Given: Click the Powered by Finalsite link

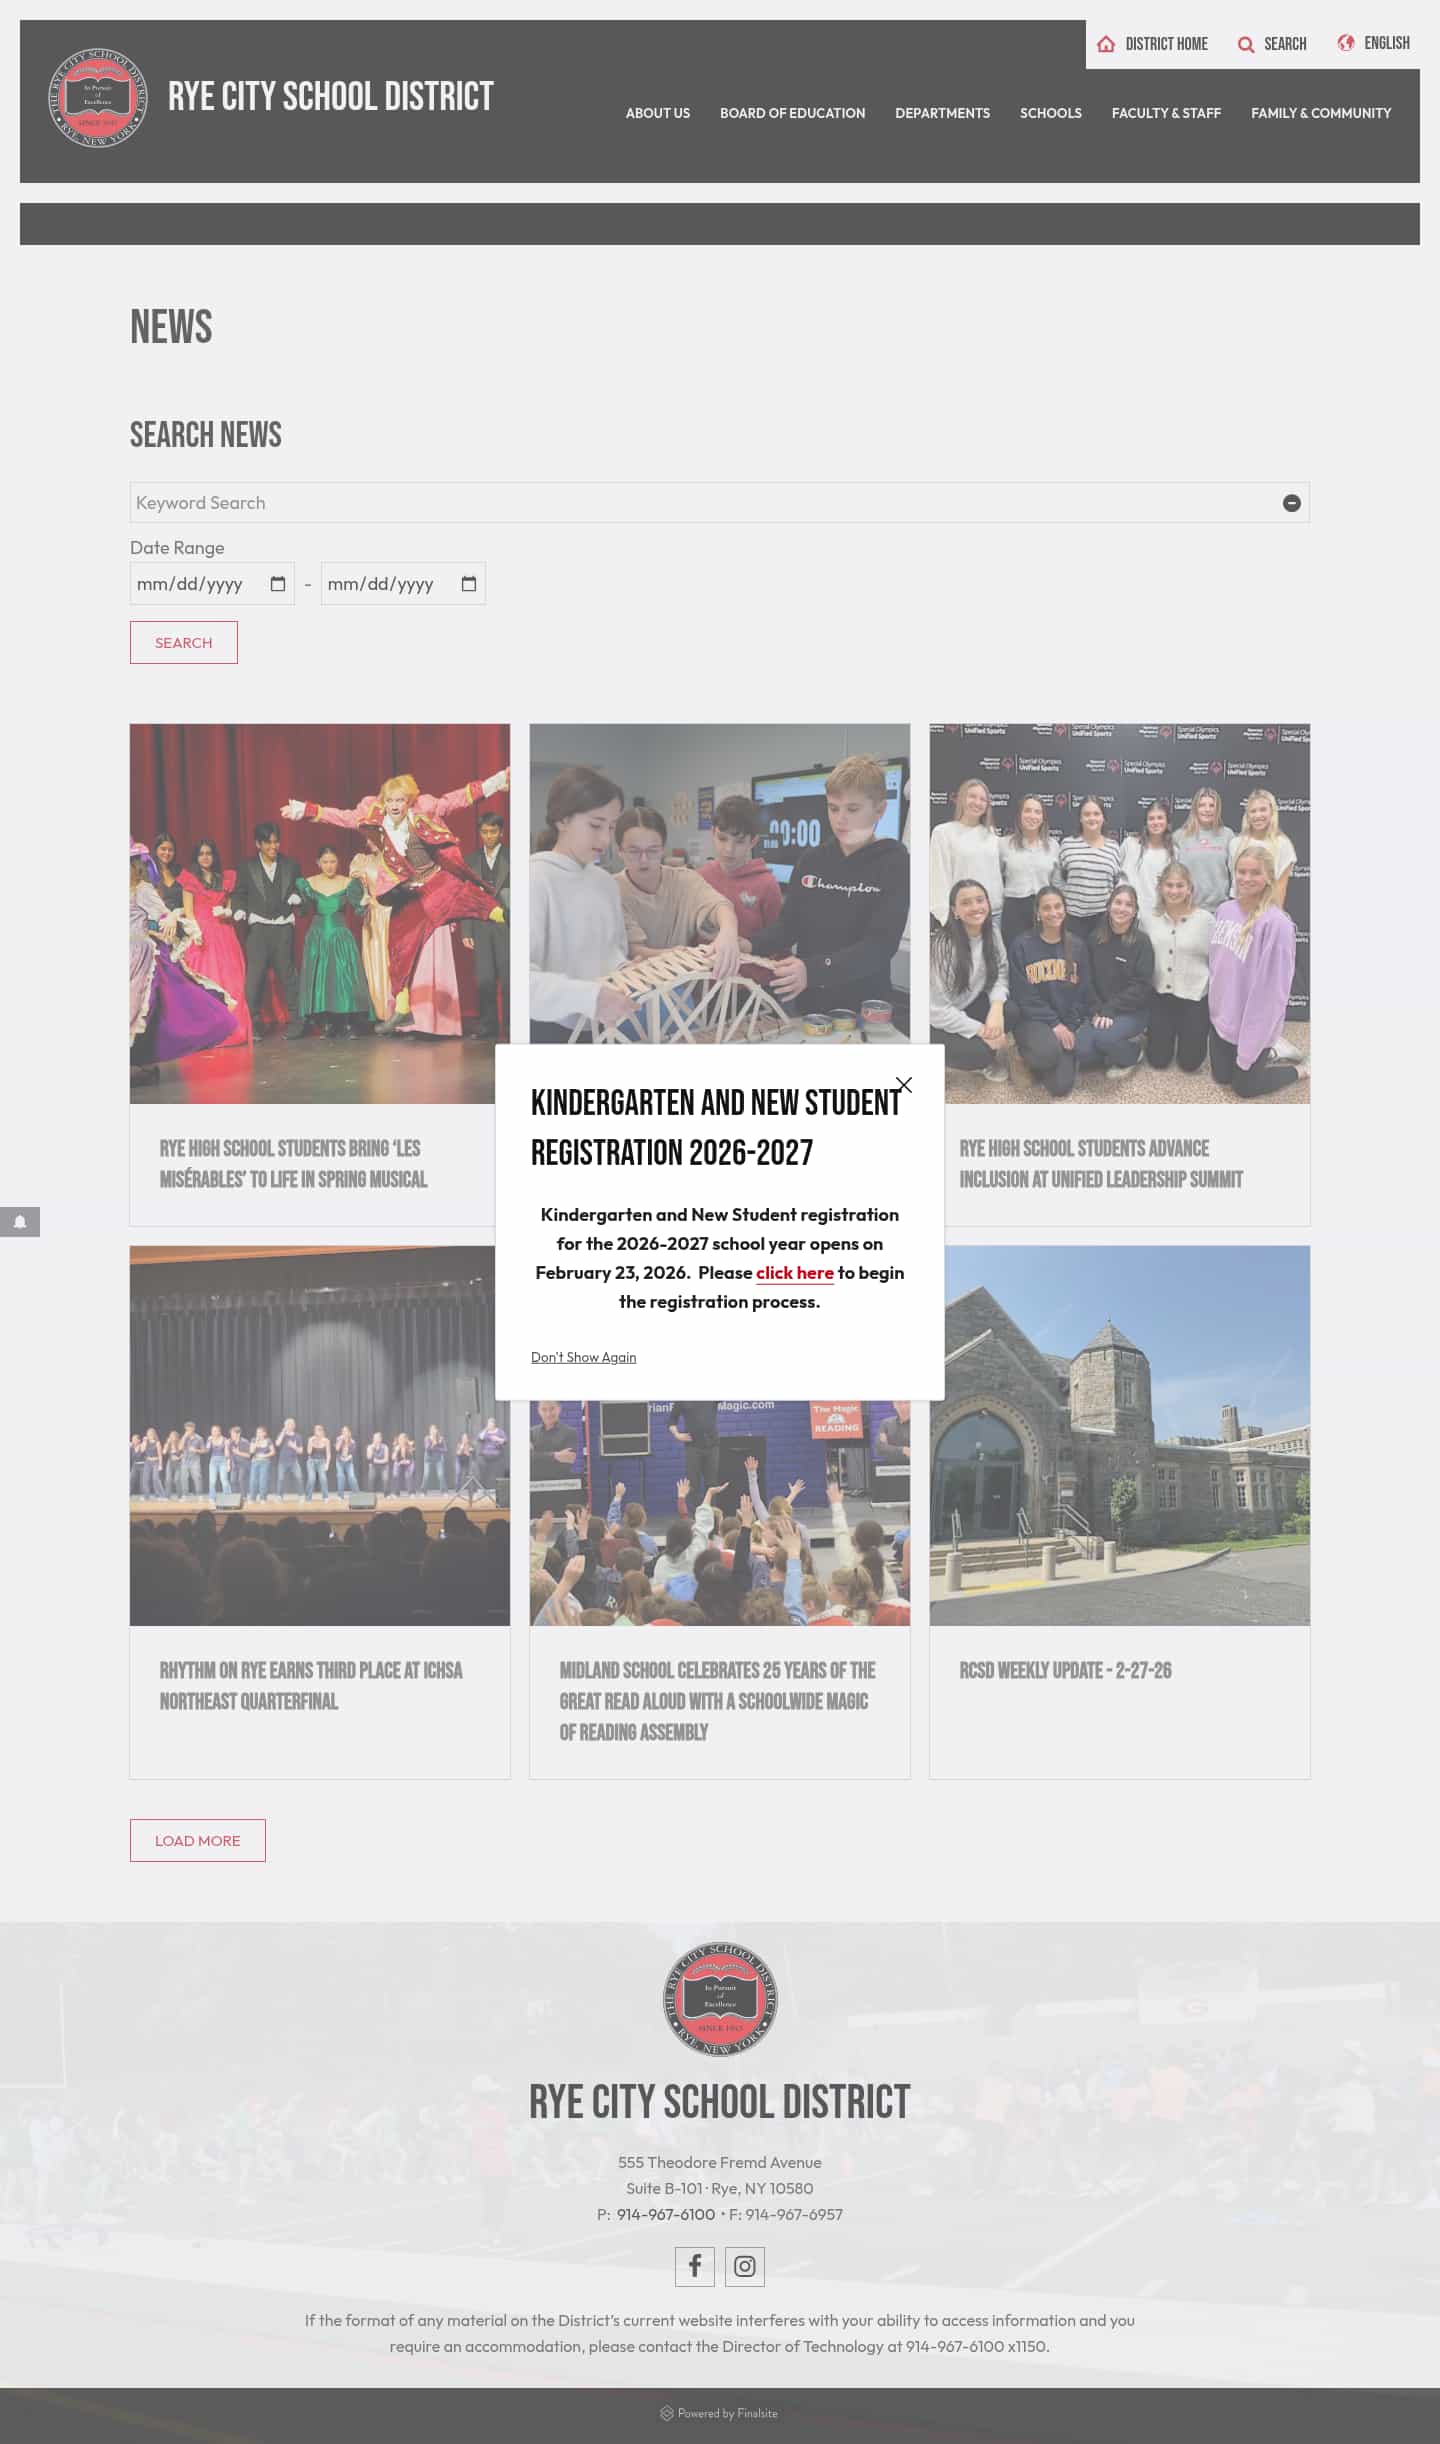Looking at the screenshot, I should click(x=719, y=2413).
